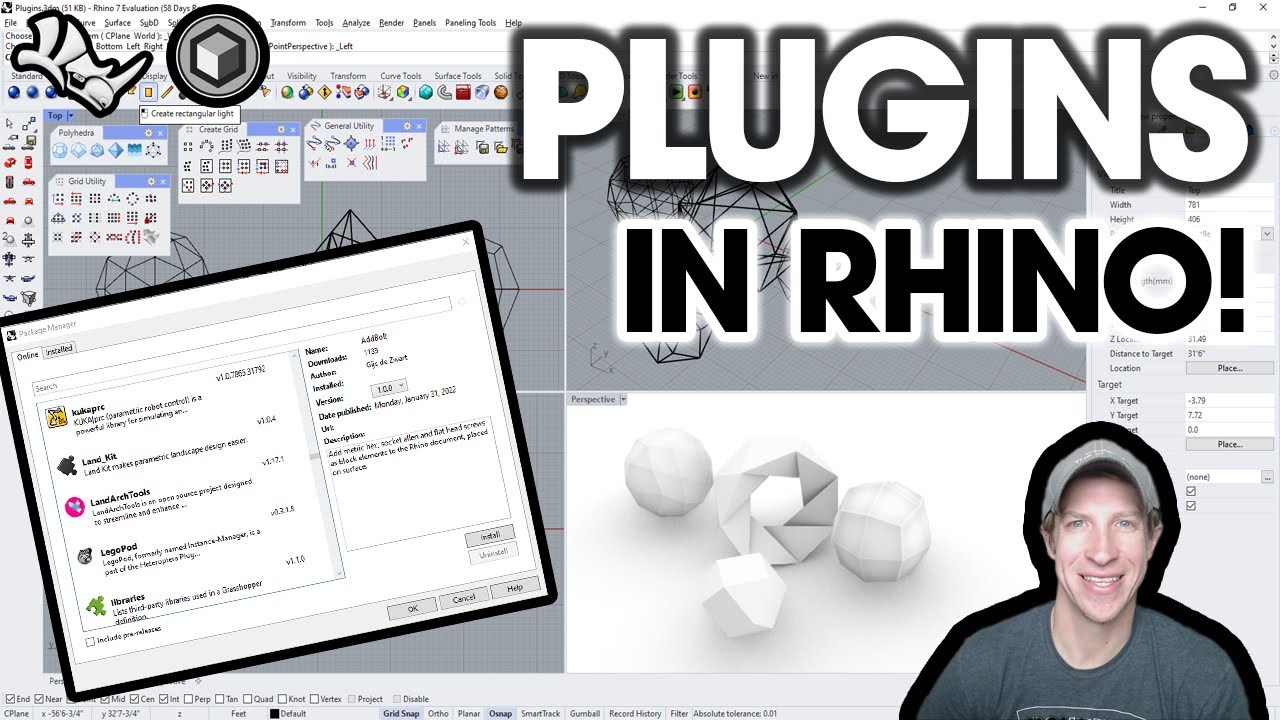Close the Grid Utility panel
The width and height of the screenshot is (1280, 720).
tap(161, 181)
